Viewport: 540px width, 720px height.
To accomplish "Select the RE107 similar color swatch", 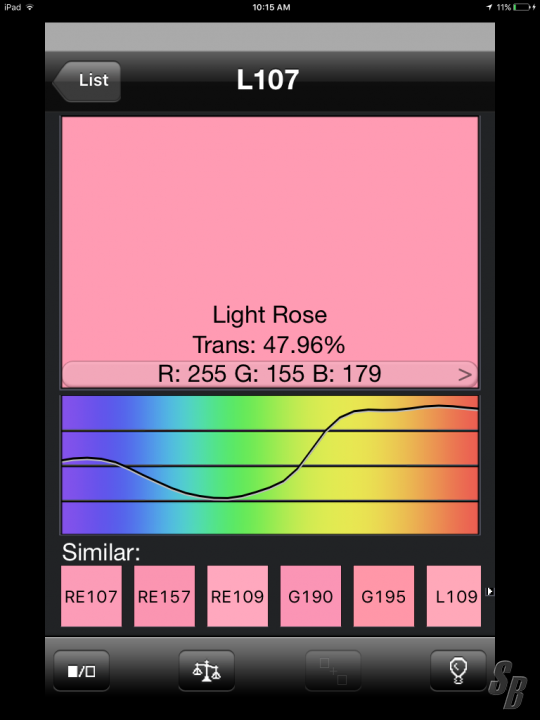I will (91, 596).
